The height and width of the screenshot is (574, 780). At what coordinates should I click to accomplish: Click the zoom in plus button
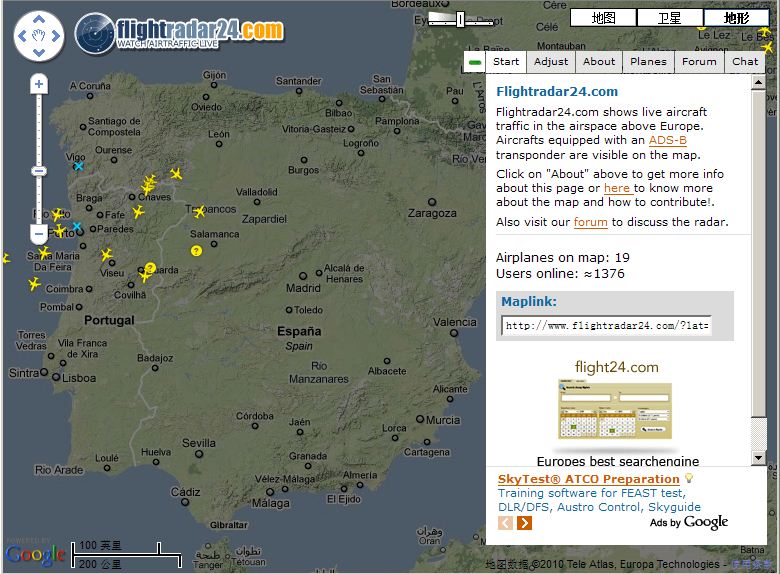pos(39,85)
